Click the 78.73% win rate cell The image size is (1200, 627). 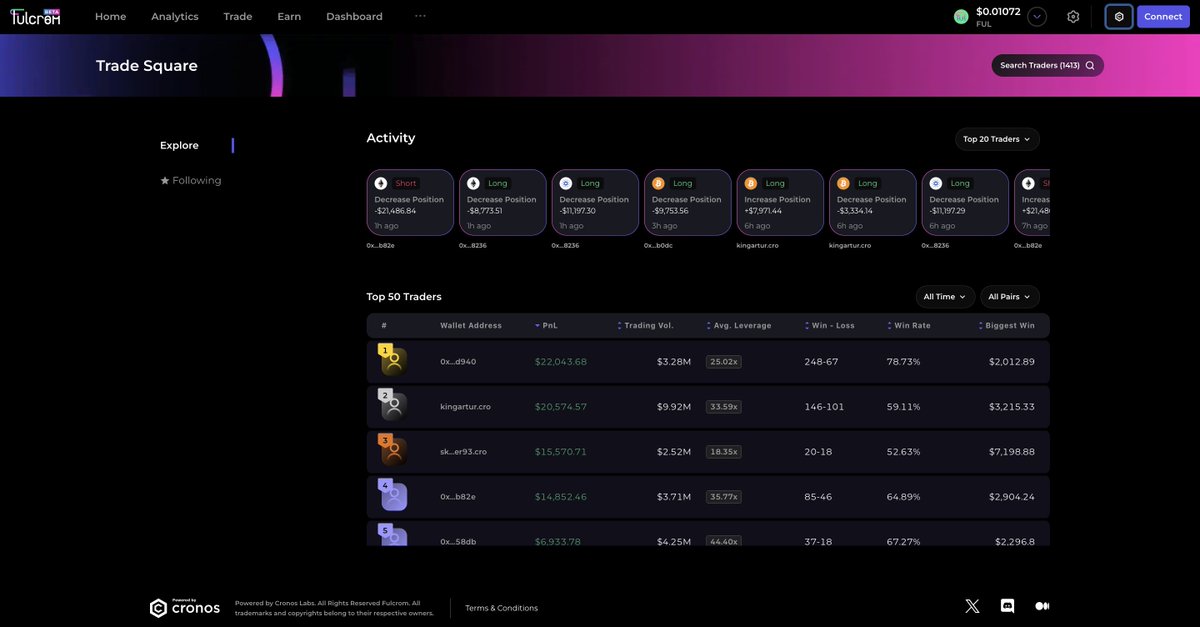(903, 361)
